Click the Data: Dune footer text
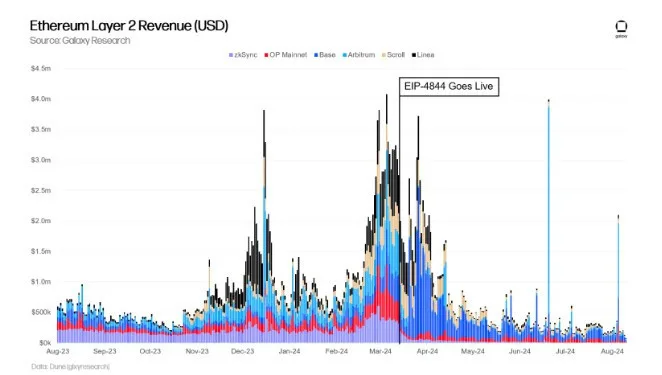Screen dimensions: 662x375 point(71,367)
